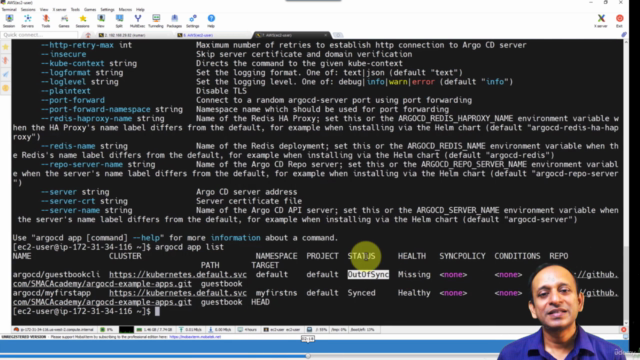Click the host name entry in status bar
Screen dimensions: 640x360
click(53, 329)
